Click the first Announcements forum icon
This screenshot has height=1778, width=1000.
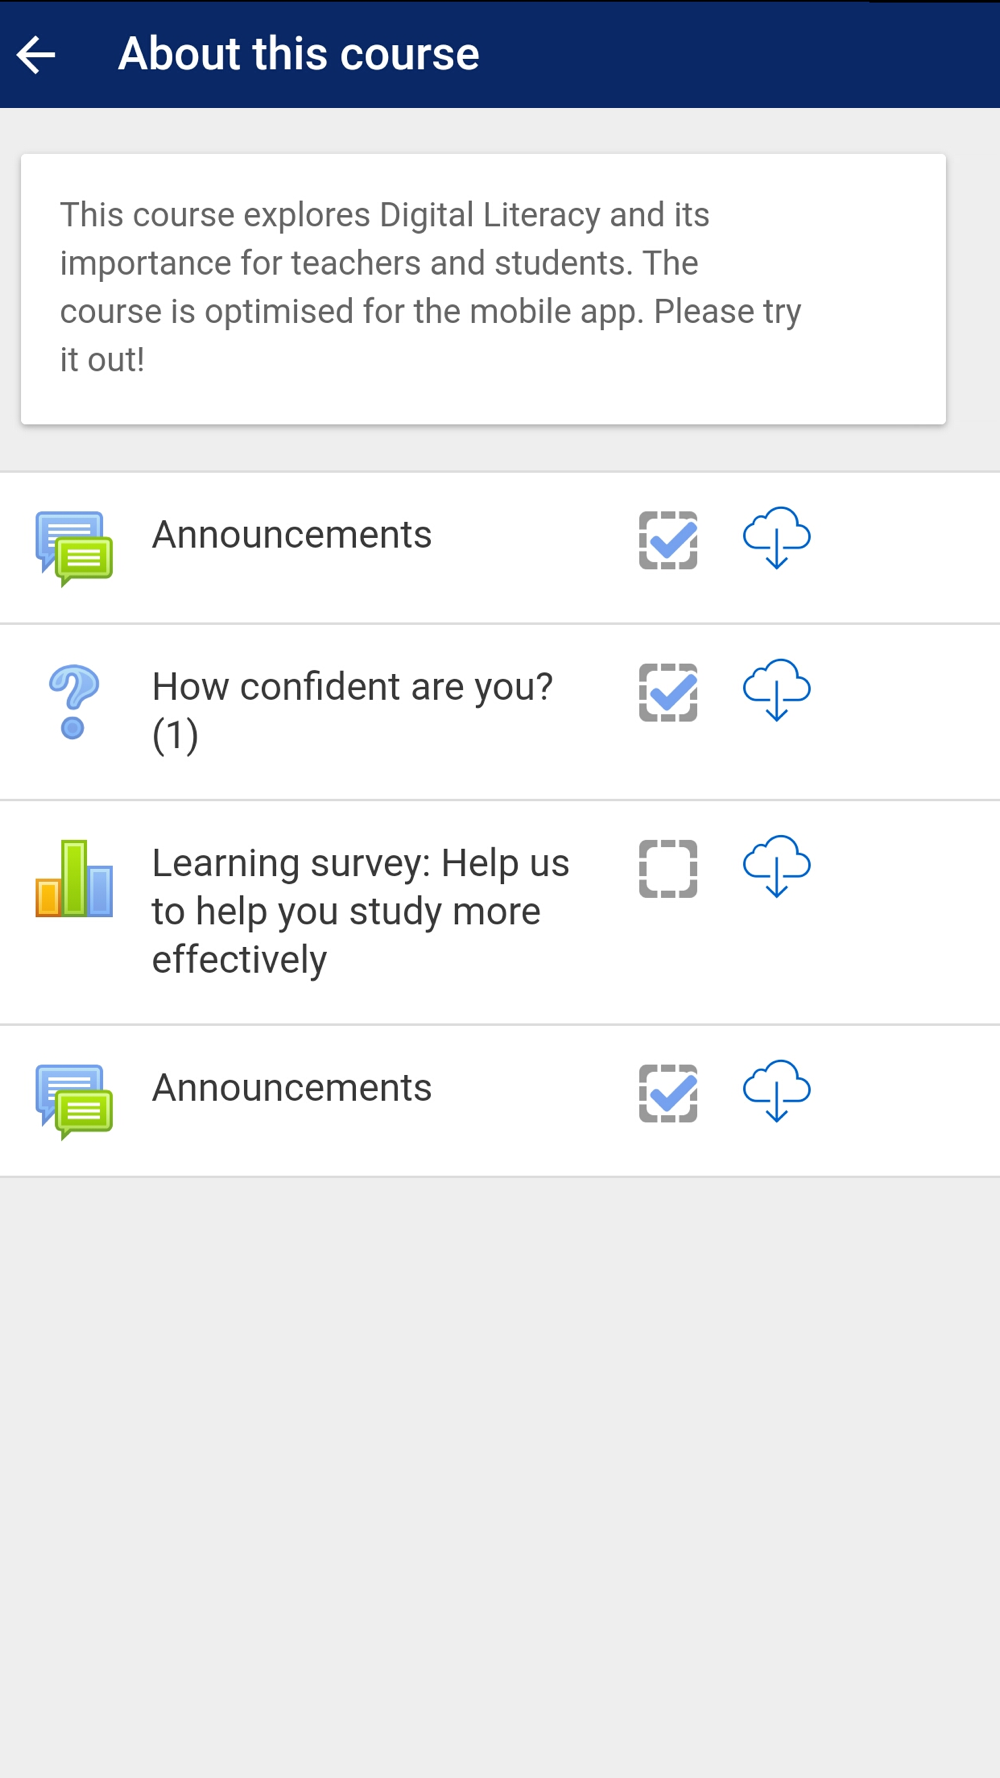point(74,548)
